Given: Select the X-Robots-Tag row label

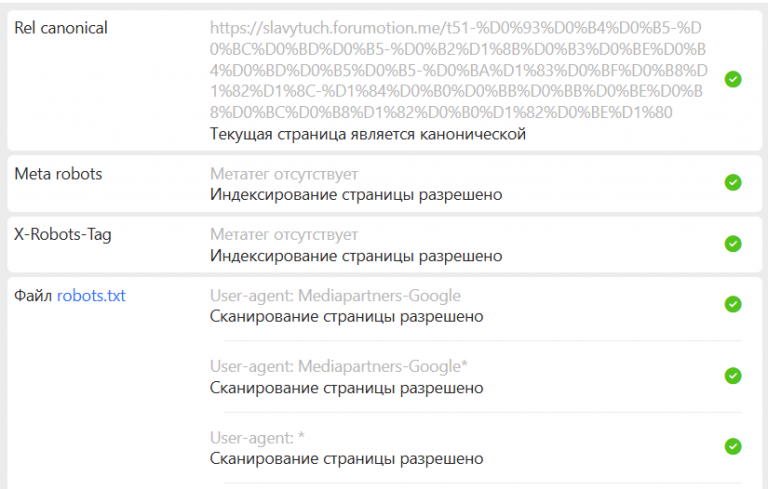Looking at the screenshot, I should pos(63,235).
